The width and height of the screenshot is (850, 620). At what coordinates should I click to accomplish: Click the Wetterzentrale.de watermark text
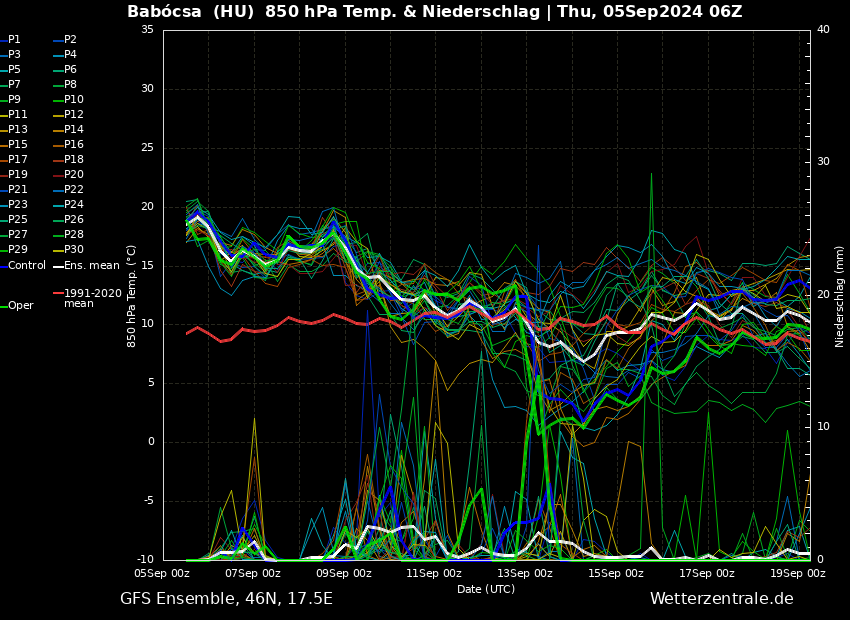click(721, 599)
